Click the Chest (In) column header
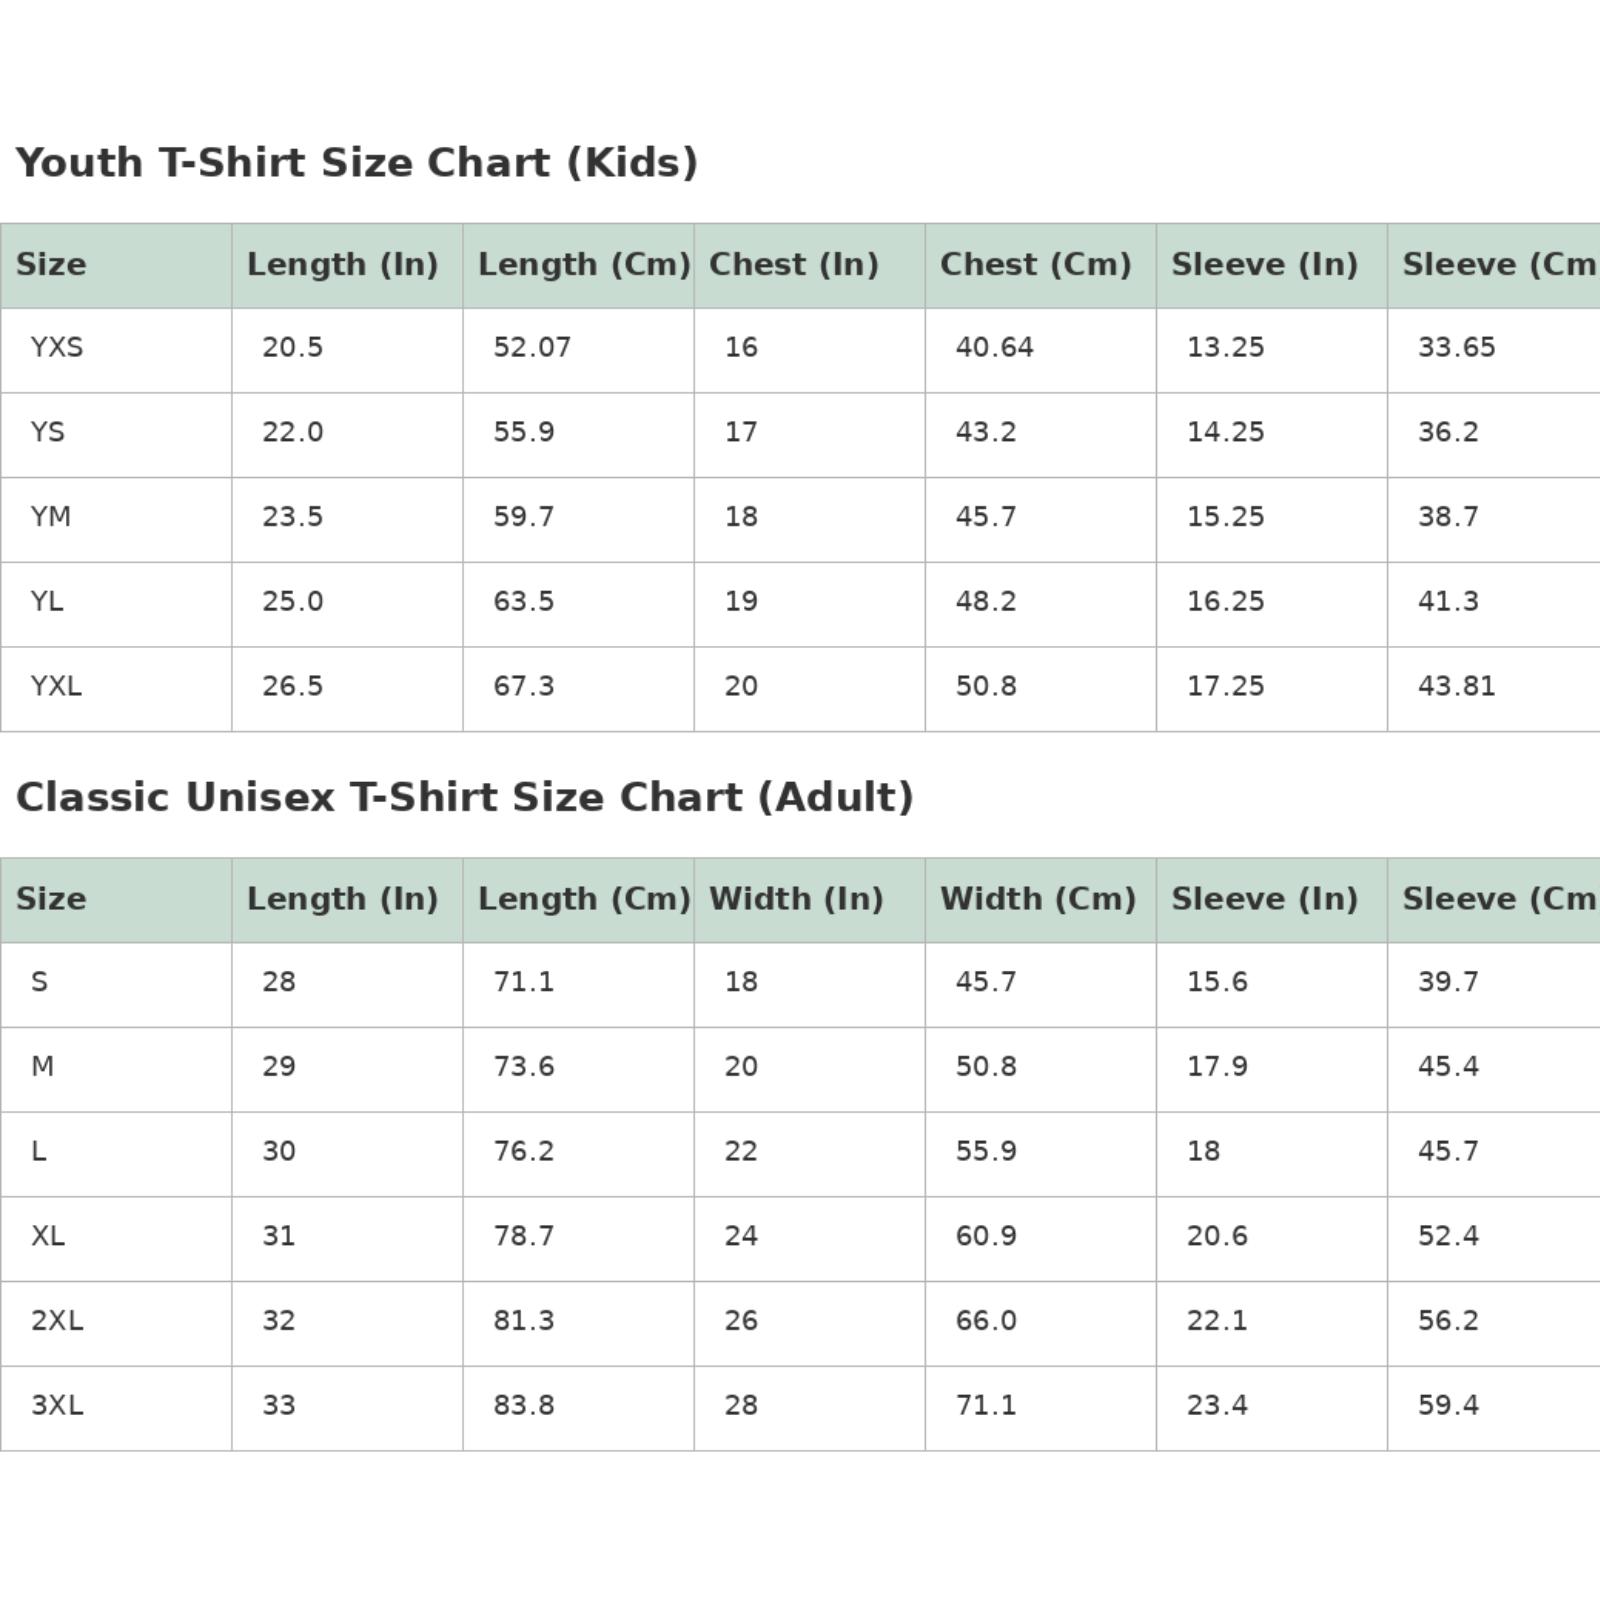 (794, 265)
